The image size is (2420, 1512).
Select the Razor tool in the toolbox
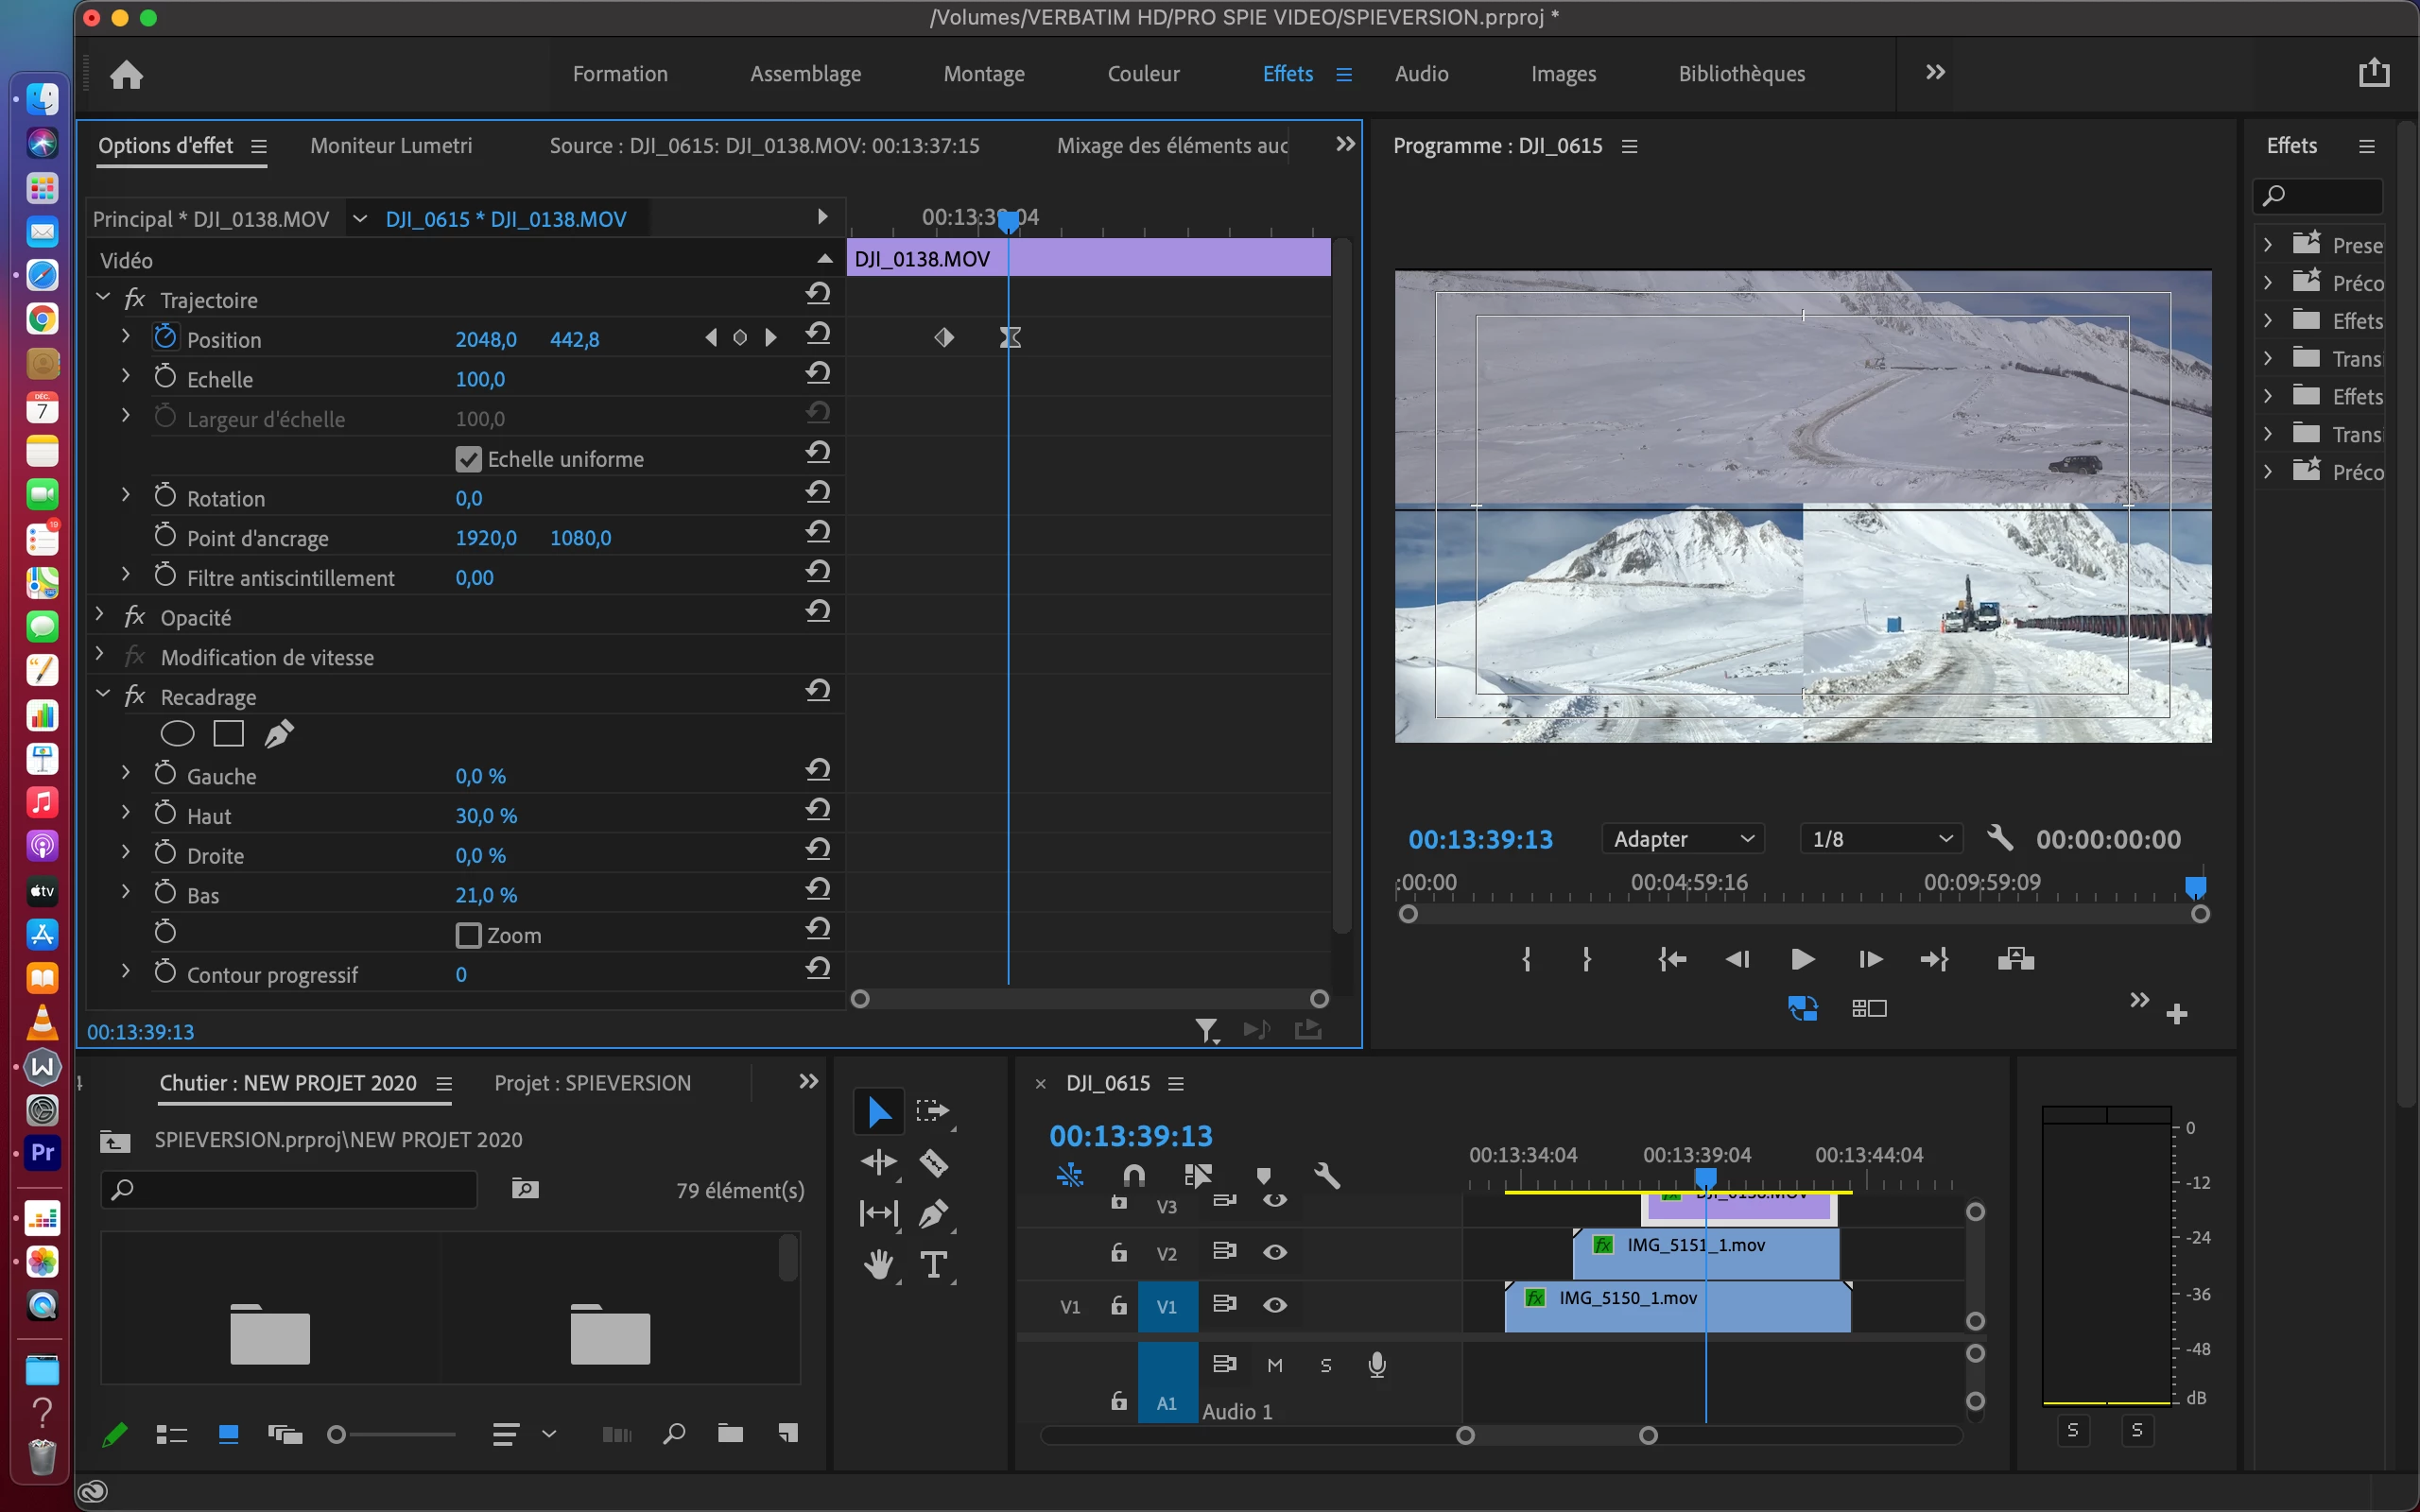pyautogui.click(x=933, y=1162)
